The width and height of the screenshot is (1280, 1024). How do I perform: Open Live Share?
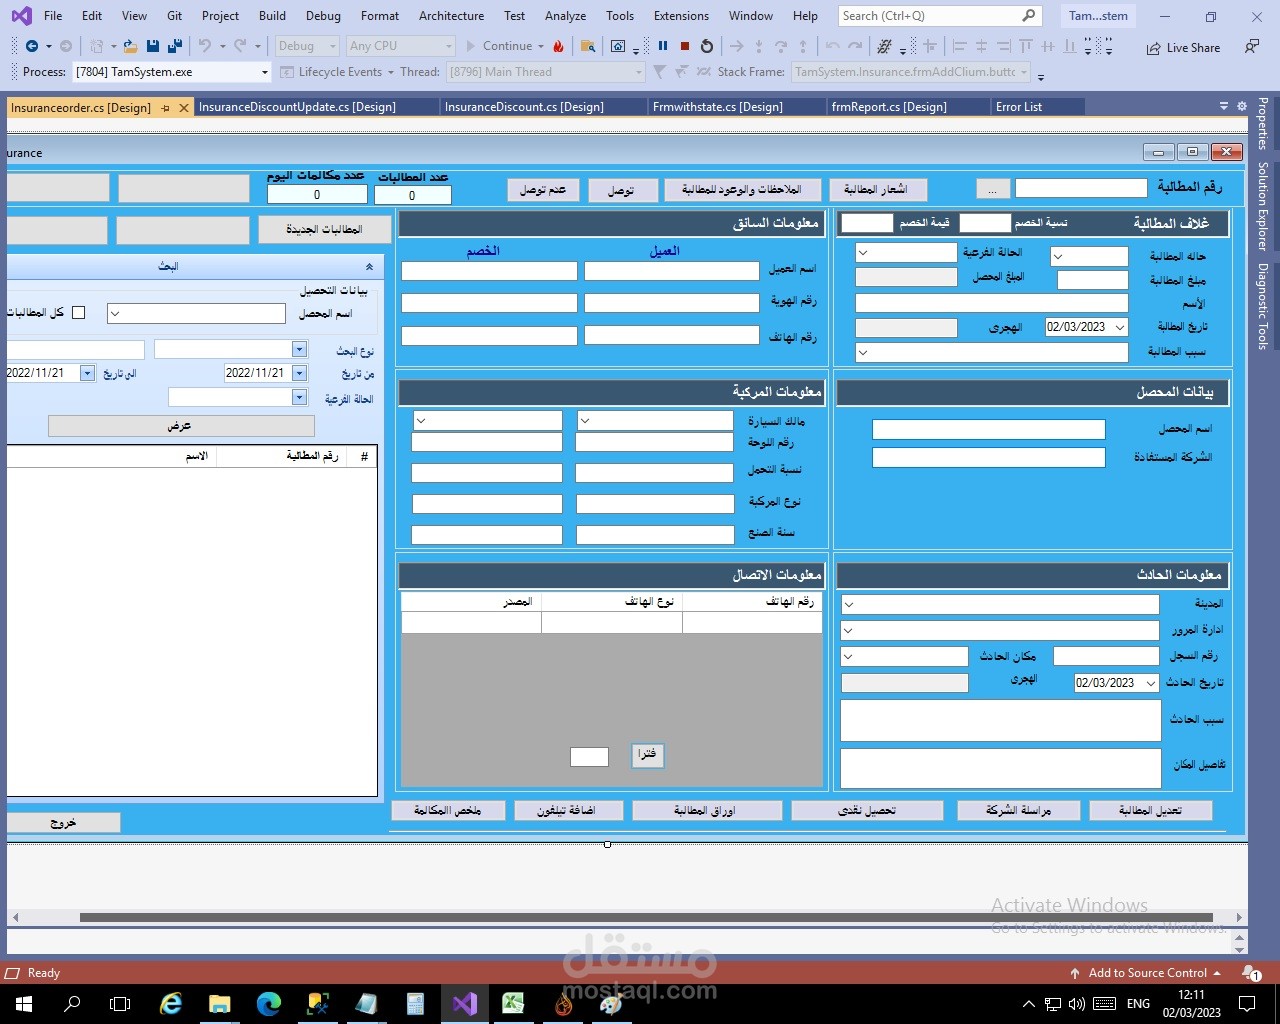[x=1183, y=47]
